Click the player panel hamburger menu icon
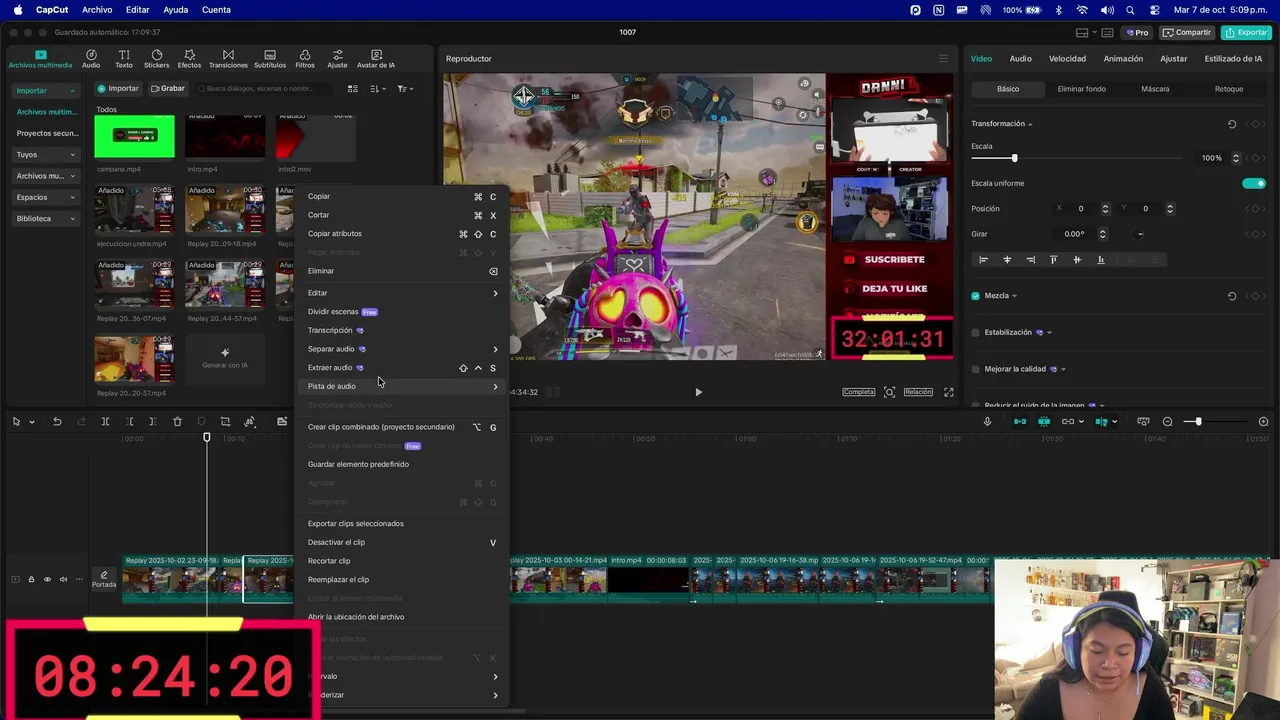 (942, 59)
